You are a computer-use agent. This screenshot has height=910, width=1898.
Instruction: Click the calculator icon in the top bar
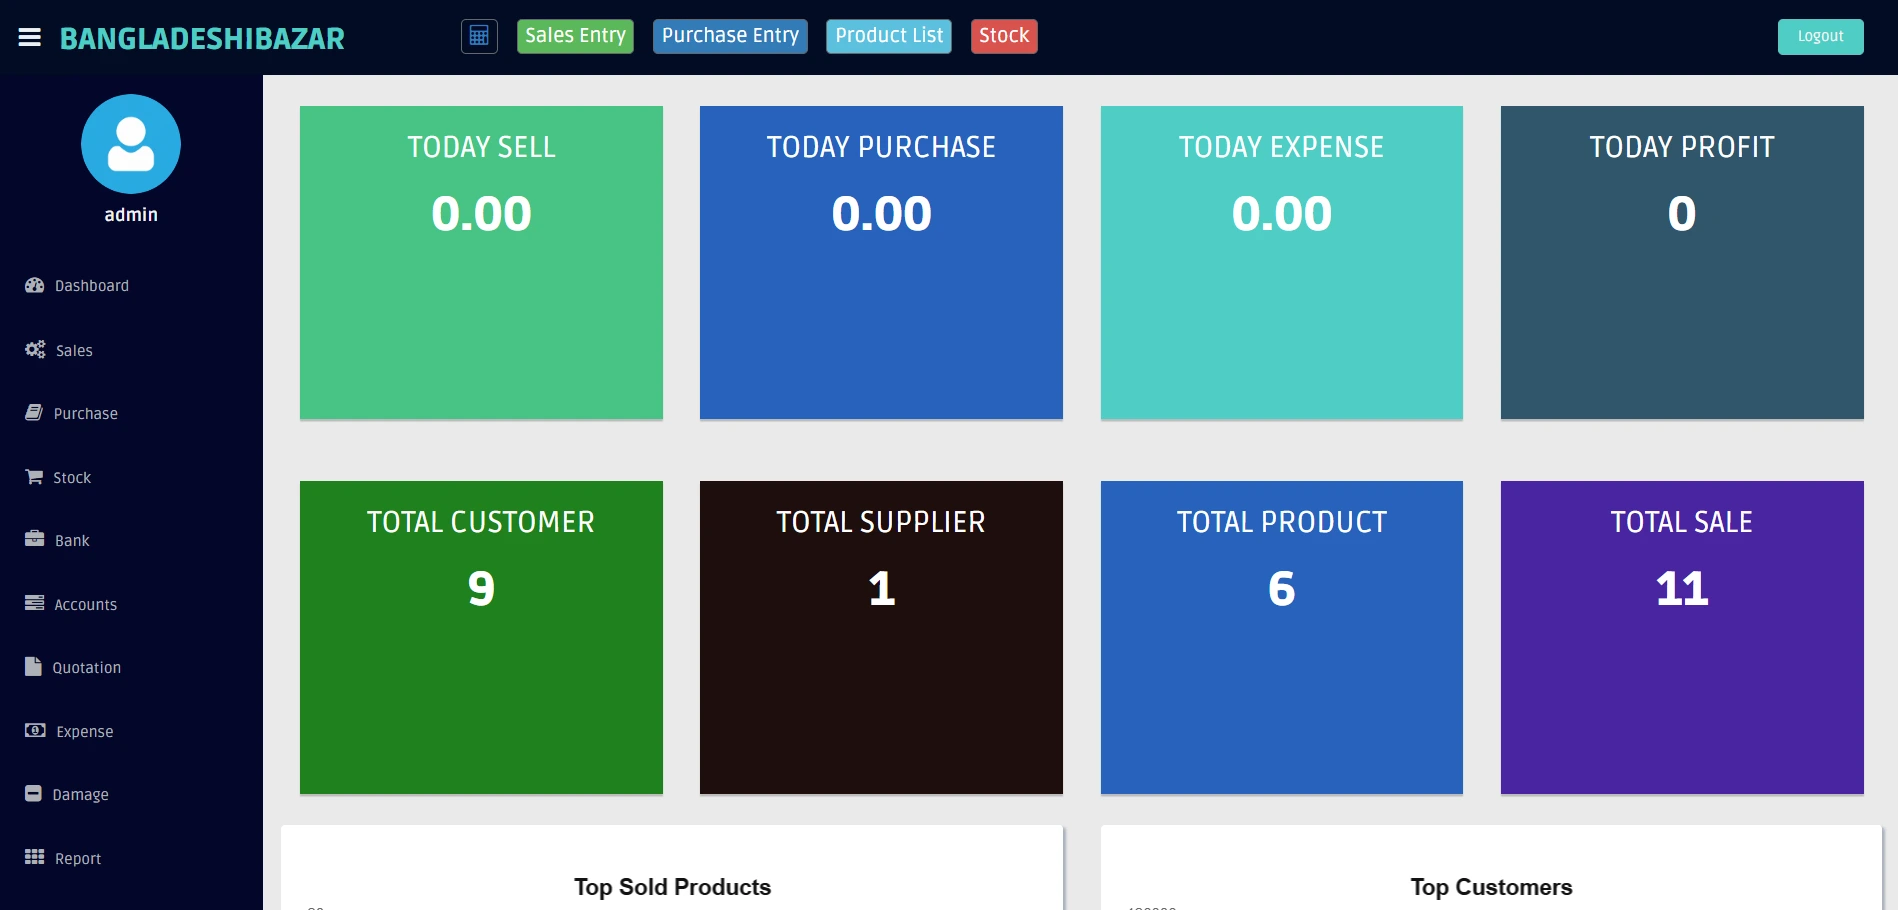pyautogui.click(x=478, y=36)
